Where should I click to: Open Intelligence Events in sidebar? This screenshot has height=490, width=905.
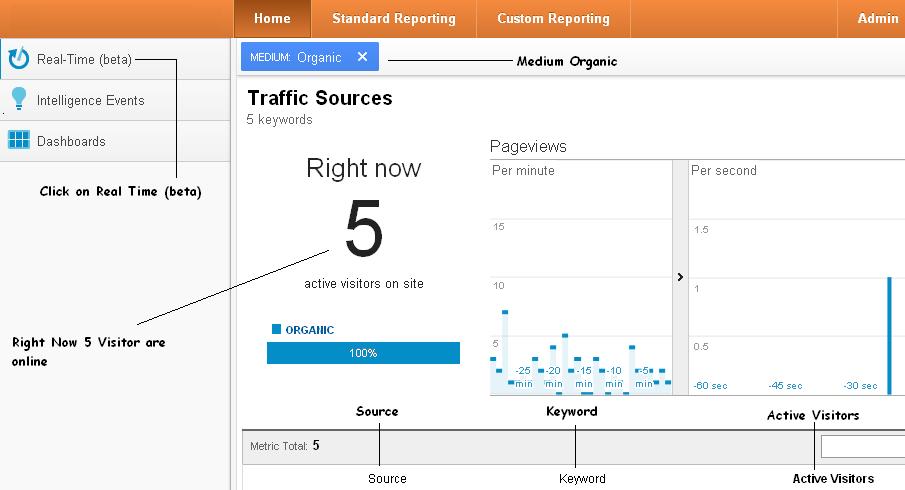pos(115,100)
